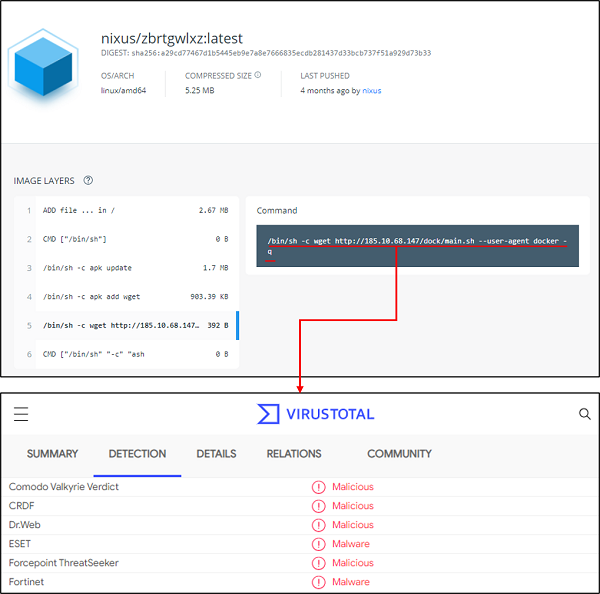Open the nixus user profile link
This screenshot has width=600, height=594.
click(372, 91)
